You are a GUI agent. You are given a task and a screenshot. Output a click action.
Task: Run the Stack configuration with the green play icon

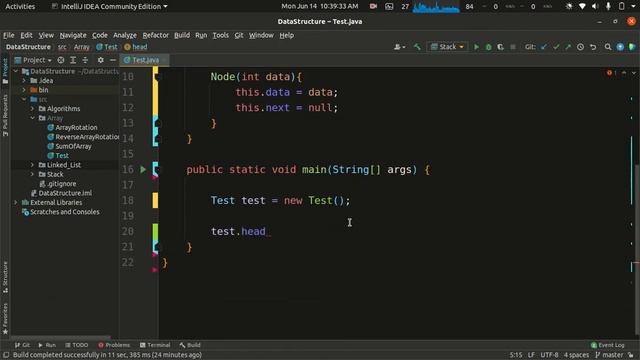[x=476, y=47]
